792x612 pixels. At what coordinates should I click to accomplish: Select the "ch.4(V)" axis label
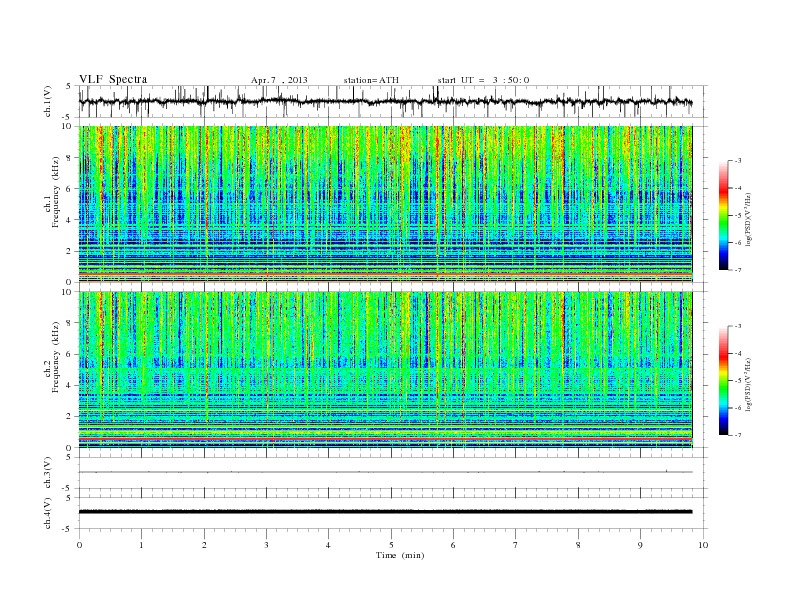tap(47, 513)
